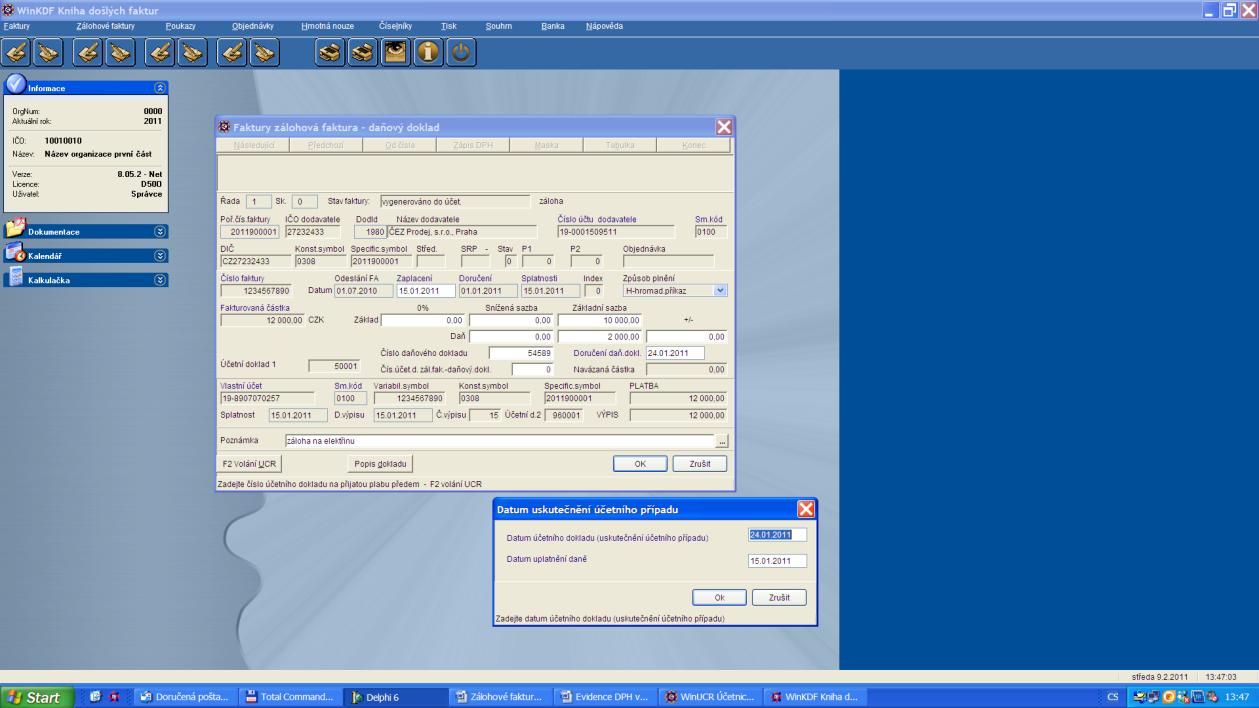
Task: Open the Tisk menu
Action: pos(449,25)
